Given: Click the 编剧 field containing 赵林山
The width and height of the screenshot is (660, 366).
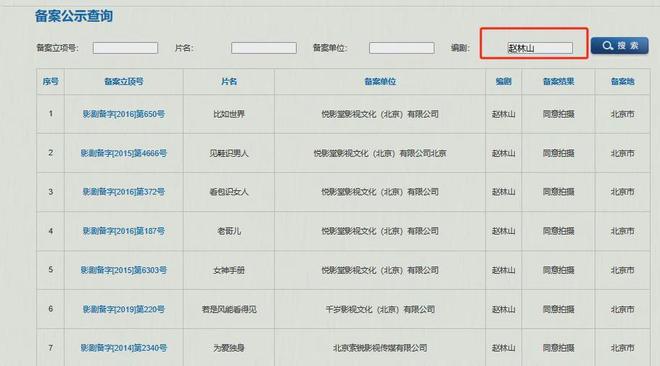Looking at the screenshot, I should [x=540, y=48].
